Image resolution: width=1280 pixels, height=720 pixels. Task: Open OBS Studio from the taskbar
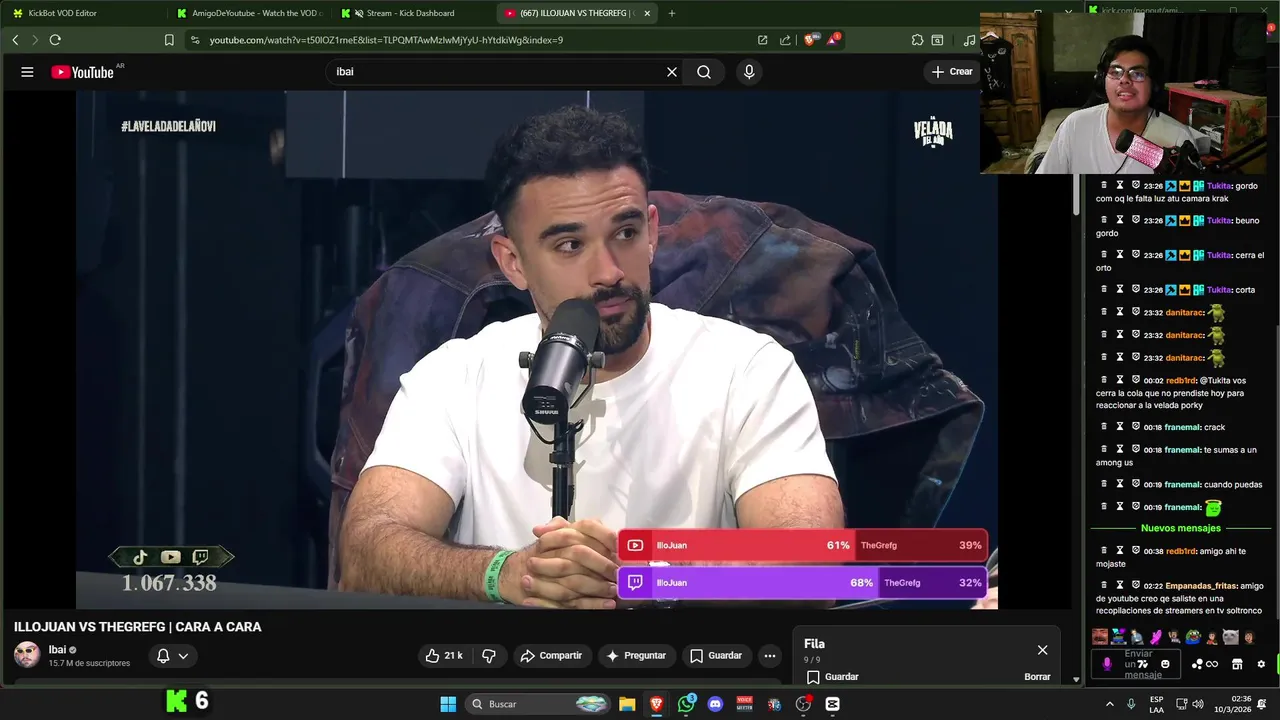point(803,704)
